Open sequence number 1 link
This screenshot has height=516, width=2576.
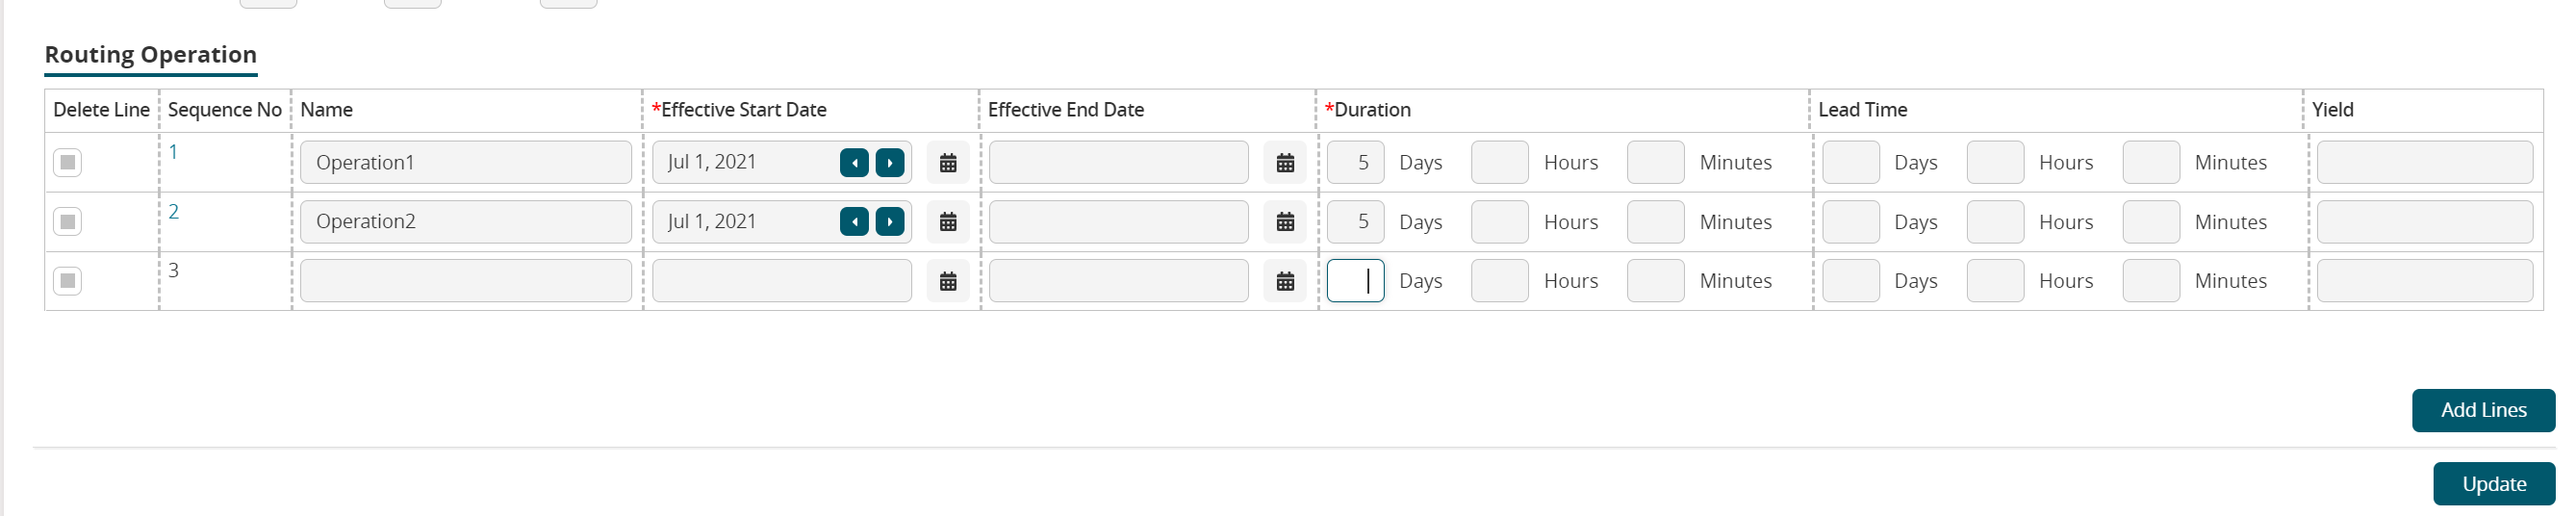point(173,152)
